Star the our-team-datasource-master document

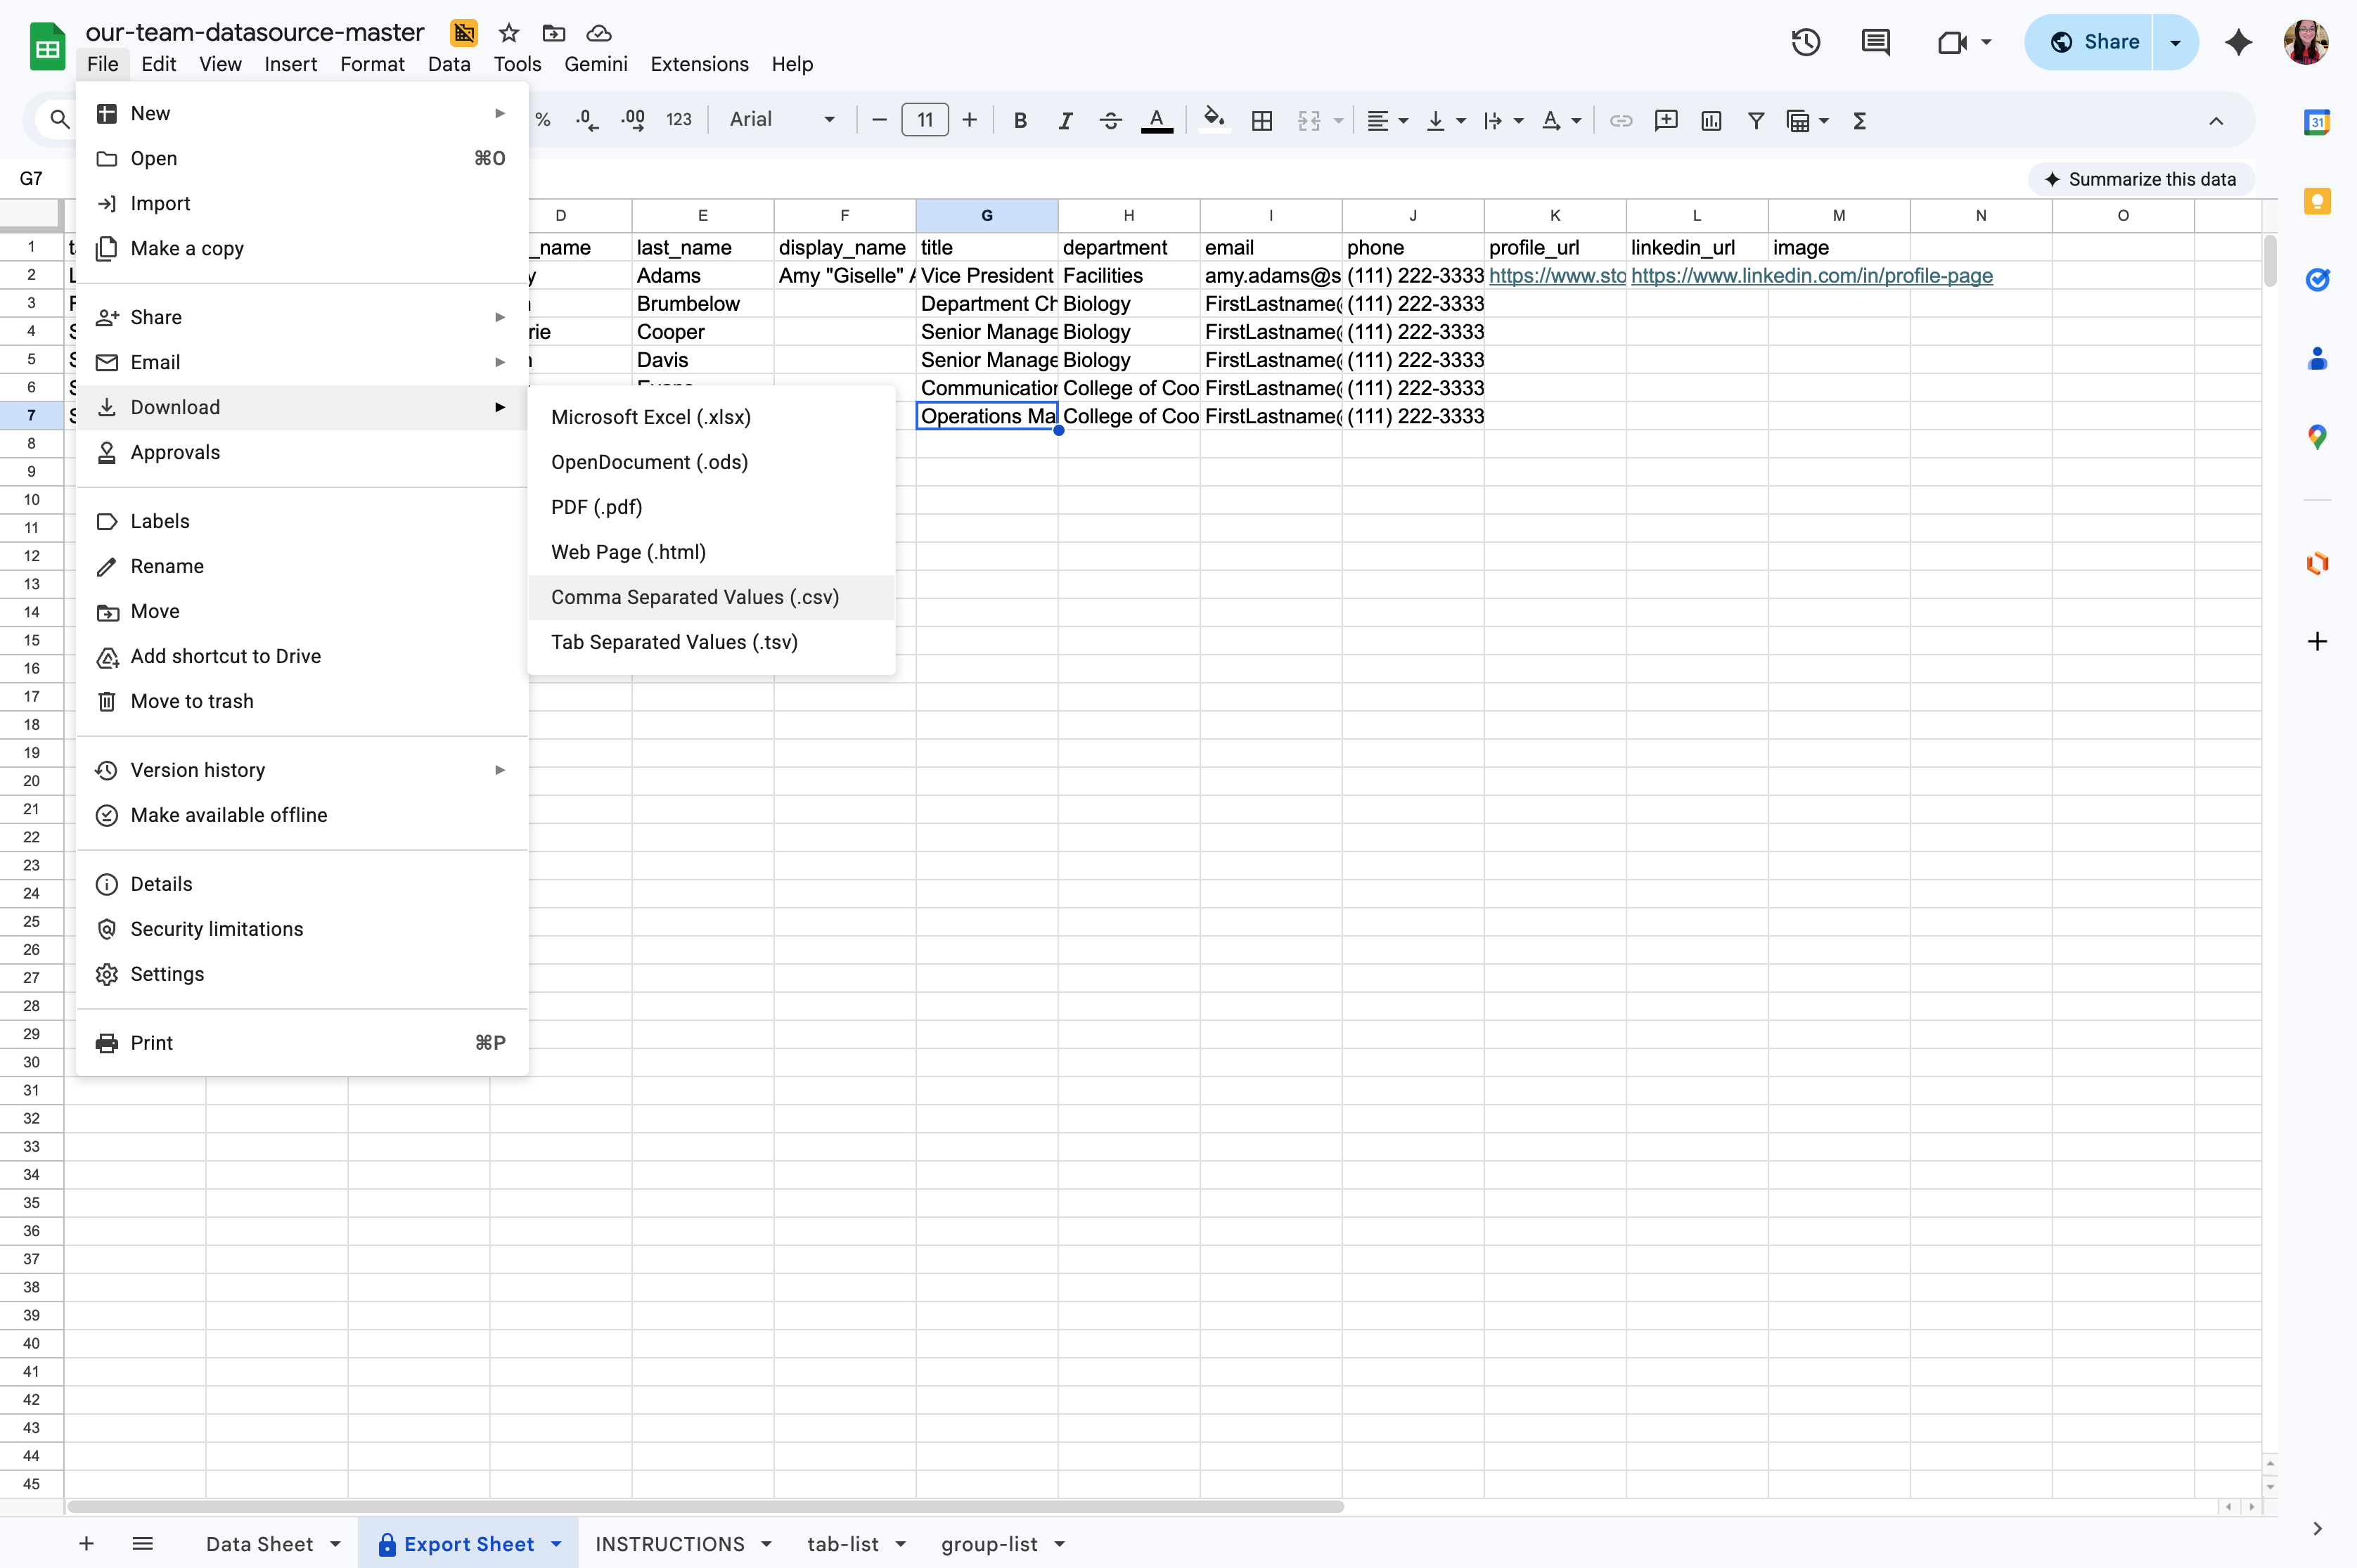(509, 33)
